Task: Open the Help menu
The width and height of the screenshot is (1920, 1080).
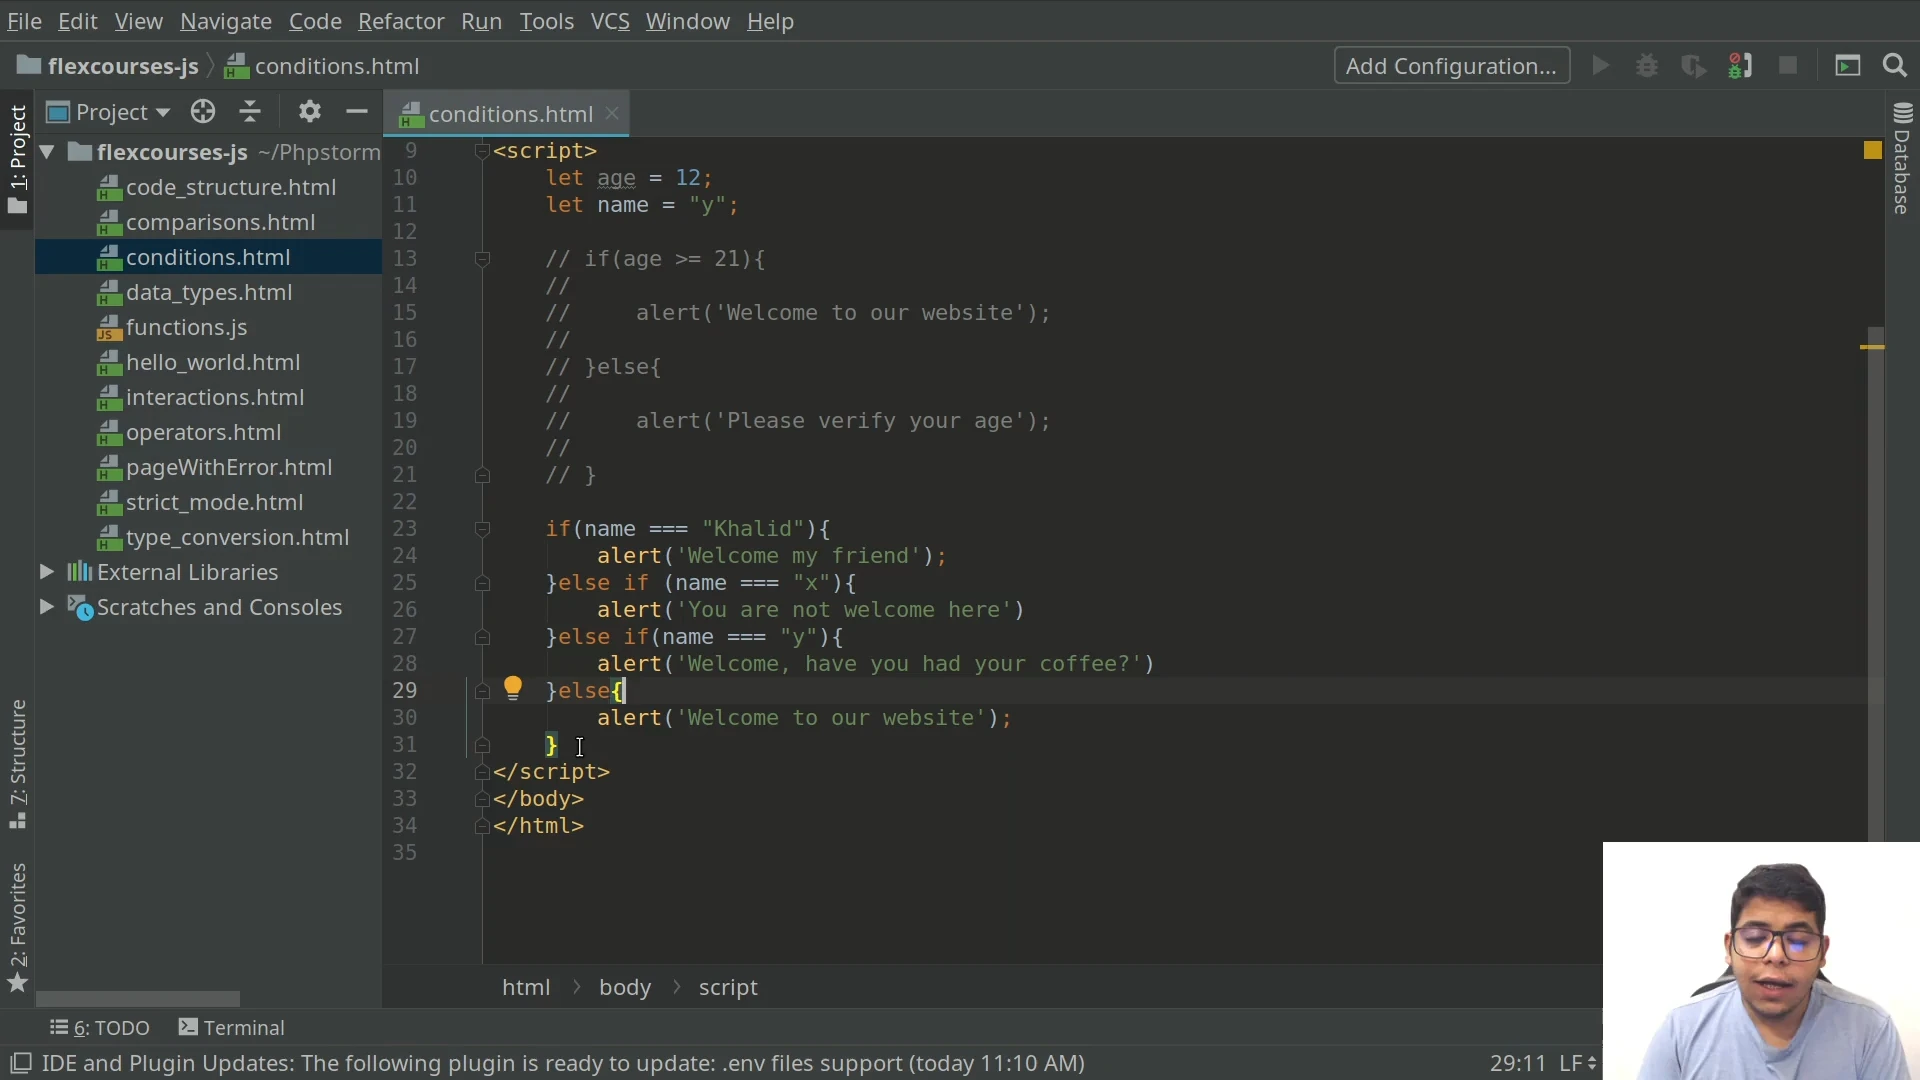Action: tap(770, 21)
